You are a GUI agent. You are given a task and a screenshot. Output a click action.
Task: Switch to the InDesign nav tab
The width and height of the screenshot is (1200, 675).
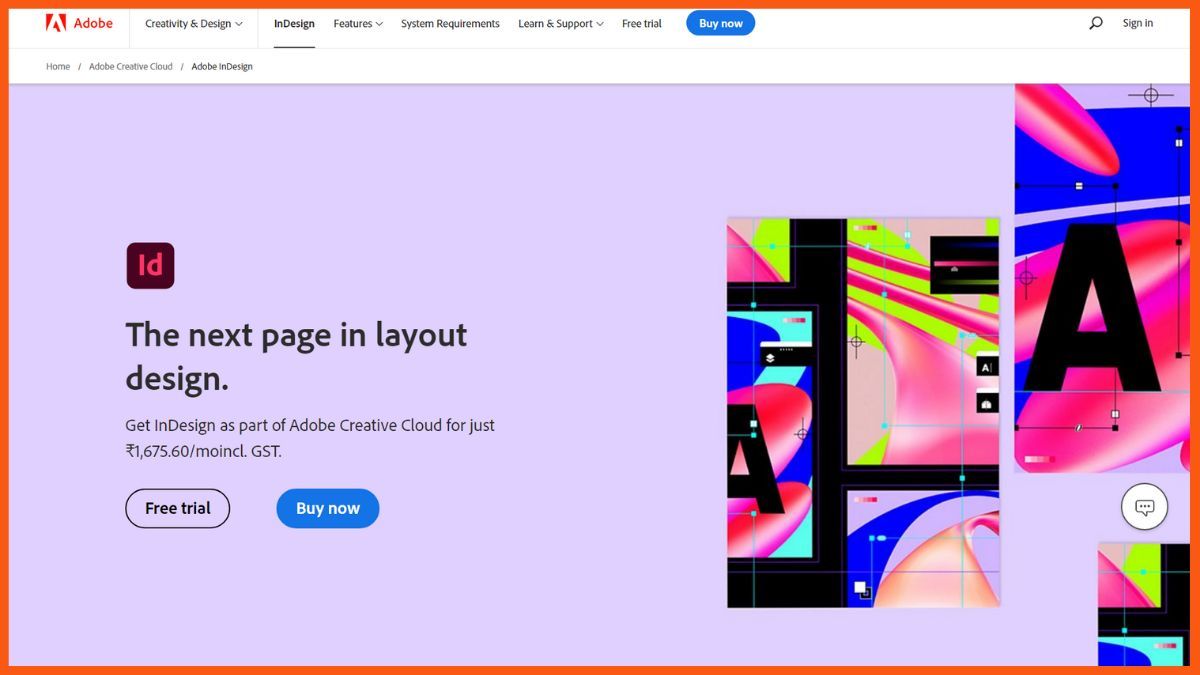click(294, 23)
